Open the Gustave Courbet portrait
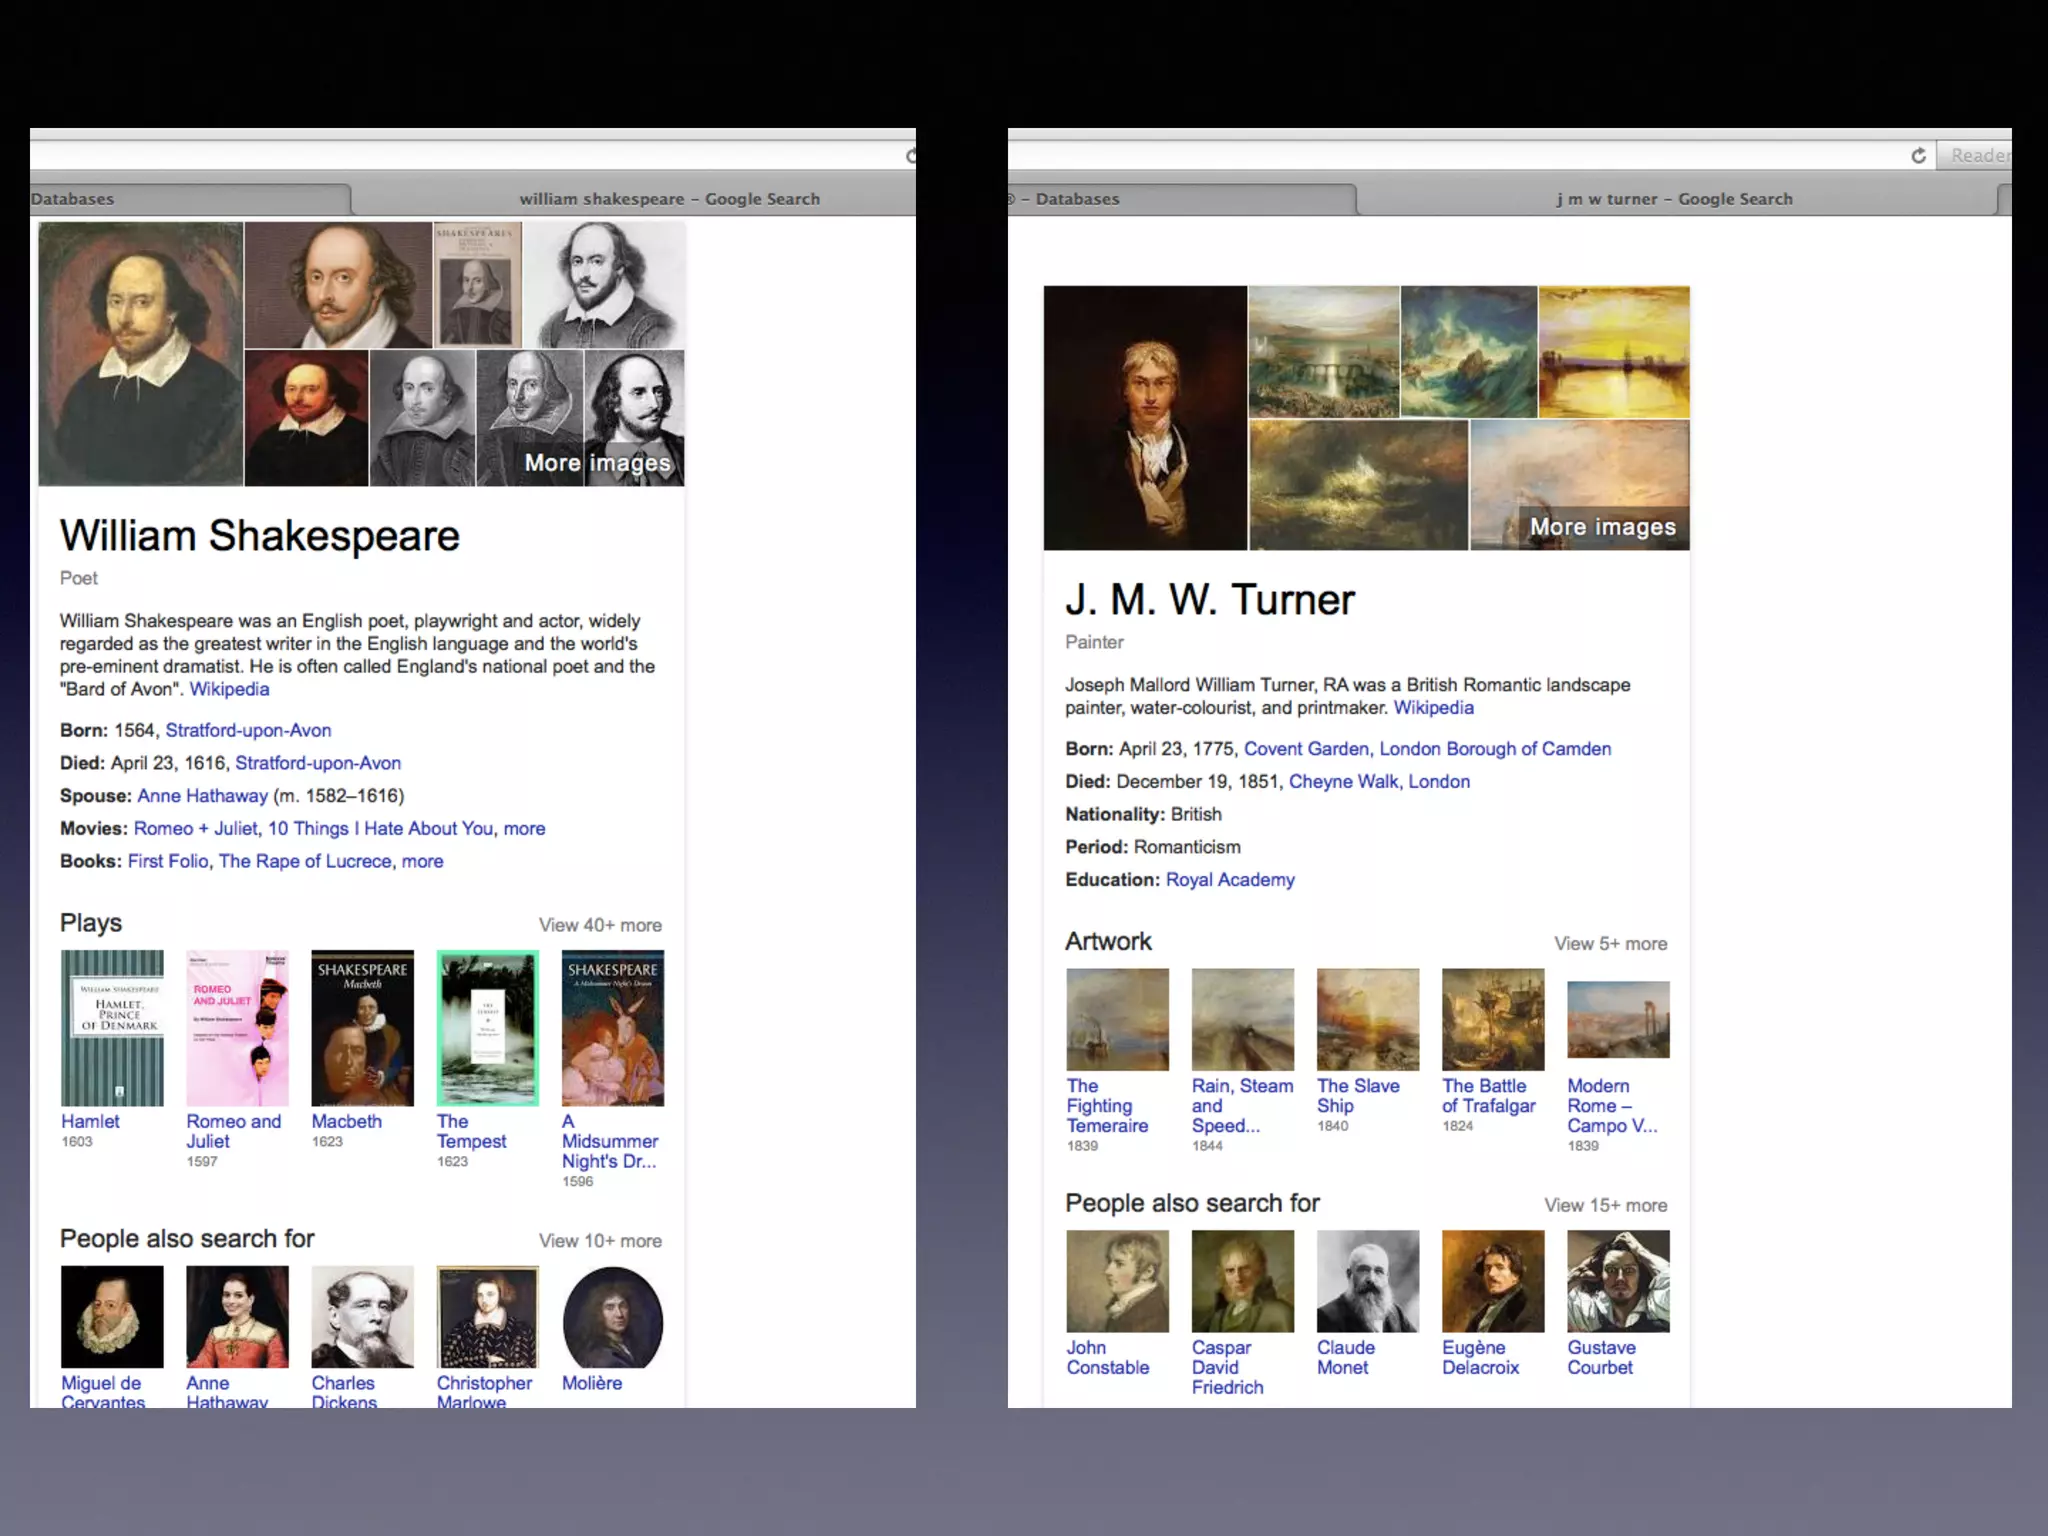Screen dimensions: 2048x1536 click(1617, 1281)
